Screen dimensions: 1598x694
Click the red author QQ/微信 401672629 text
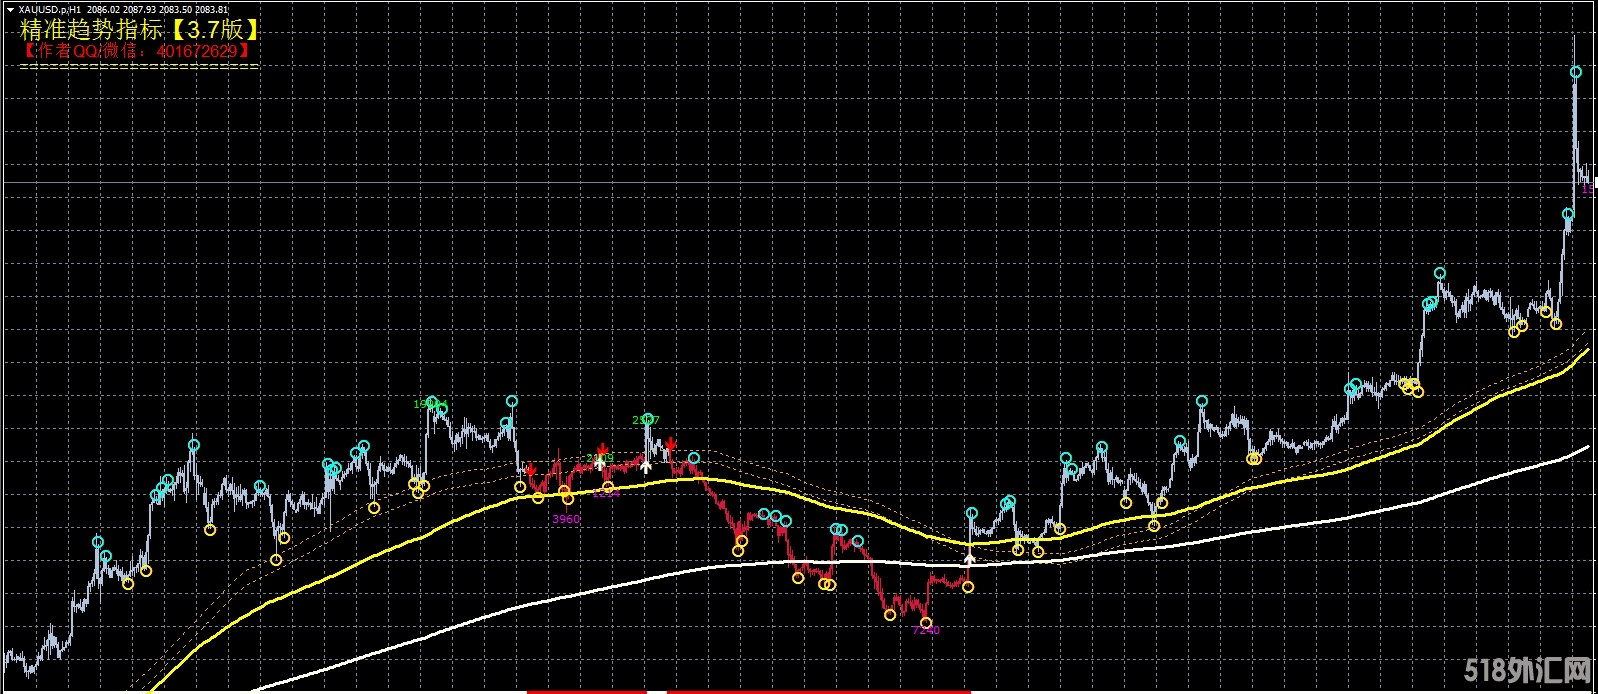[136, 49]
